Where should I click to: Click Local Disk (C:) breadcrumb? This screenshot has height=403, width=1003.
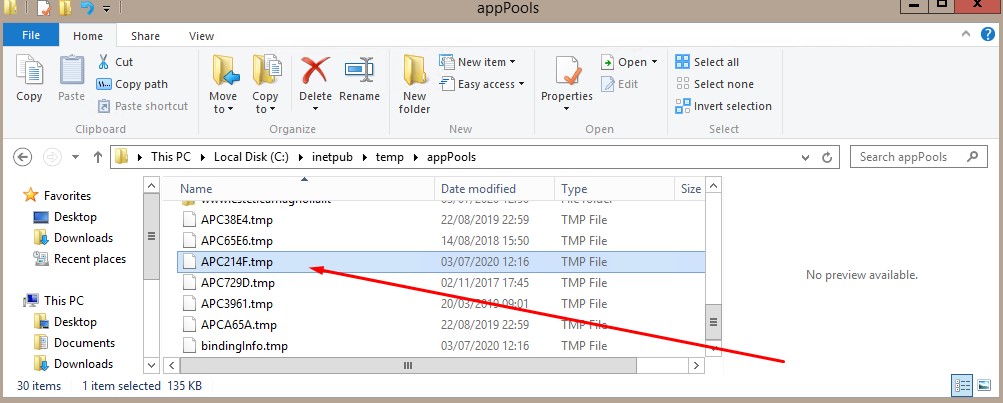(252, 157)
